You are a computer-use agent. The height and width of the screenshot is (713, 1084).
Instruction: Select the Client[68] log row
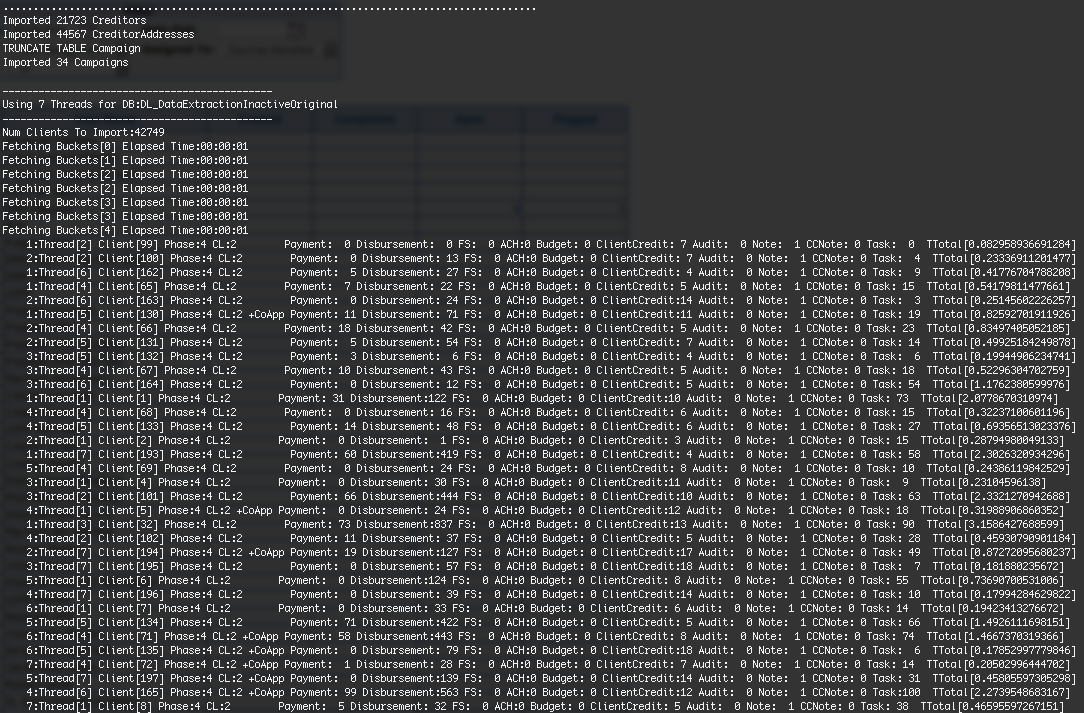pos(548,412)
